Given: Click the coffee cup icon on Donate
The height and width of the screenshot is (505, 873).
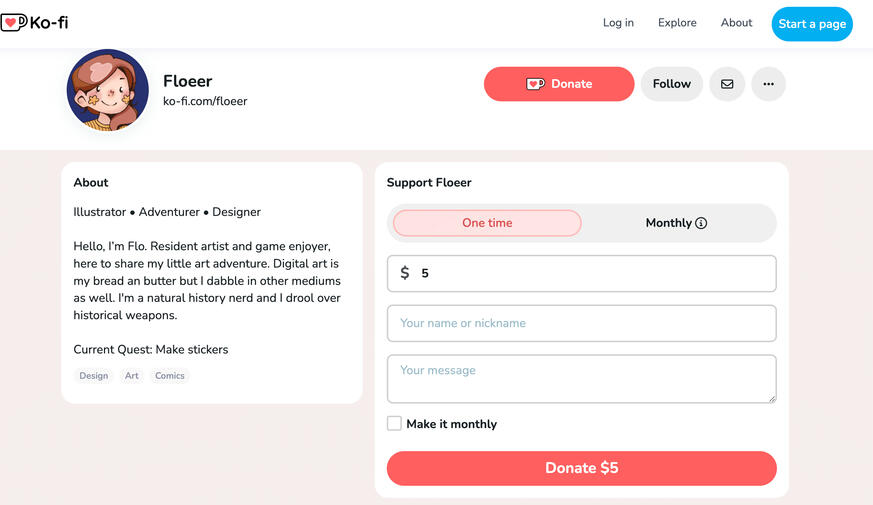Looking at the screenshot, I should coord(535,84).
